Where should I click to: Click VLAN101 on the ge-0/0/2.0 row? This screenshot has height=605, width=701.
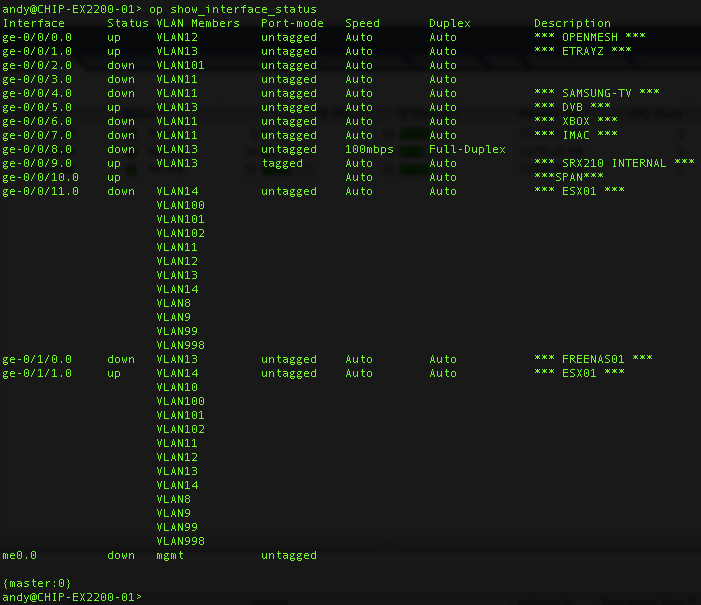[181, 65]
